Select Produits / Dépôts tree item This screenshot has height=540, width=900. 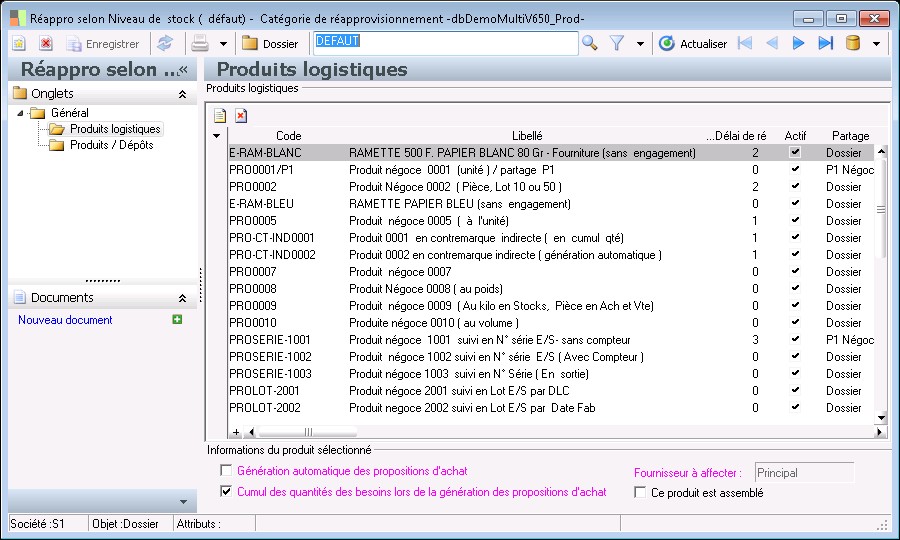(x=102, y=145)
